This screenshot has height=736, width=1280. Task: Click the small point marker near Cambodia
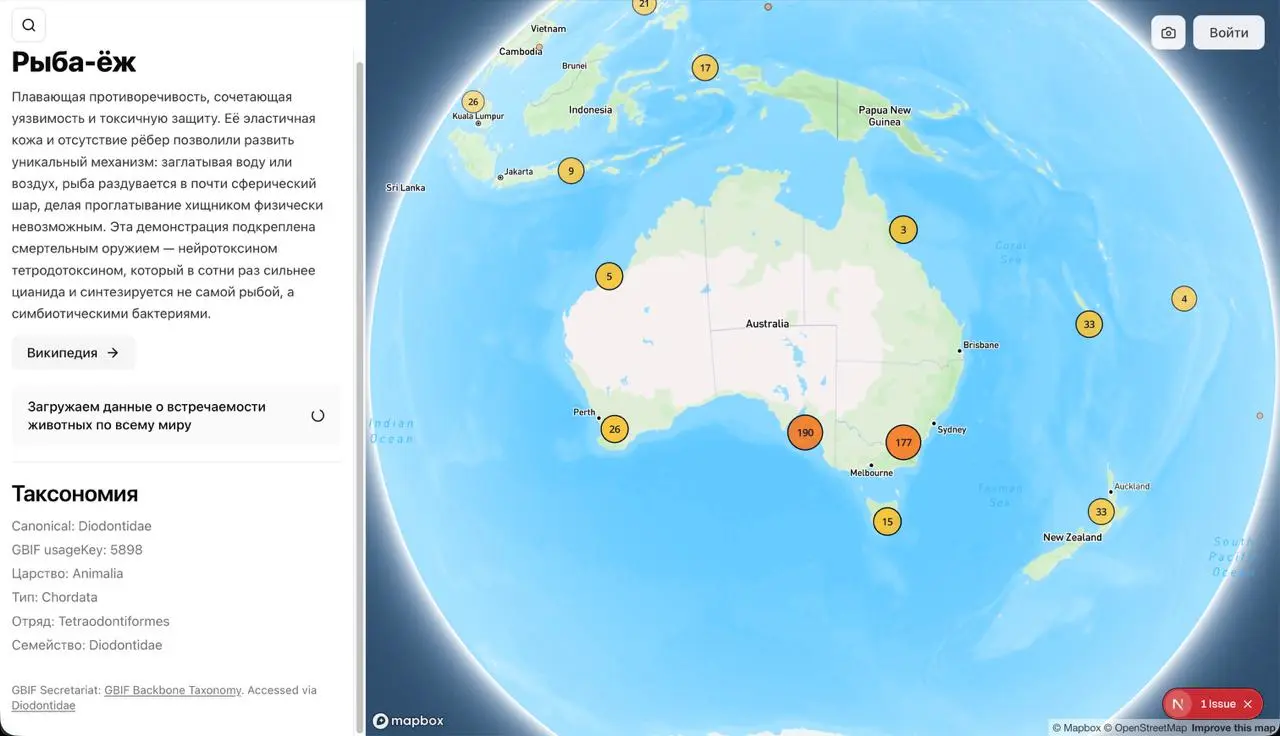[x=539, y=47]
